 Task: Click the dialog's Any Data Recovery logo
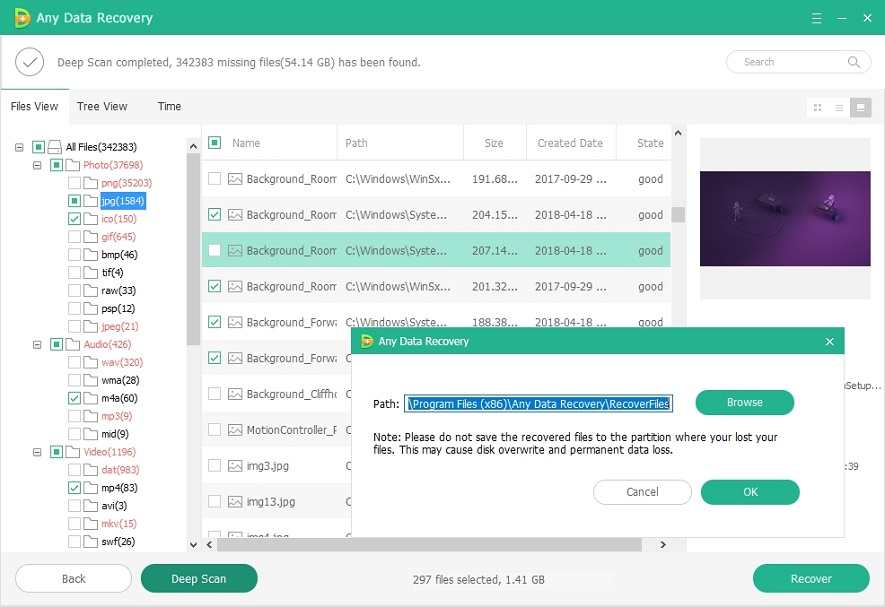[x=367, y=341]
